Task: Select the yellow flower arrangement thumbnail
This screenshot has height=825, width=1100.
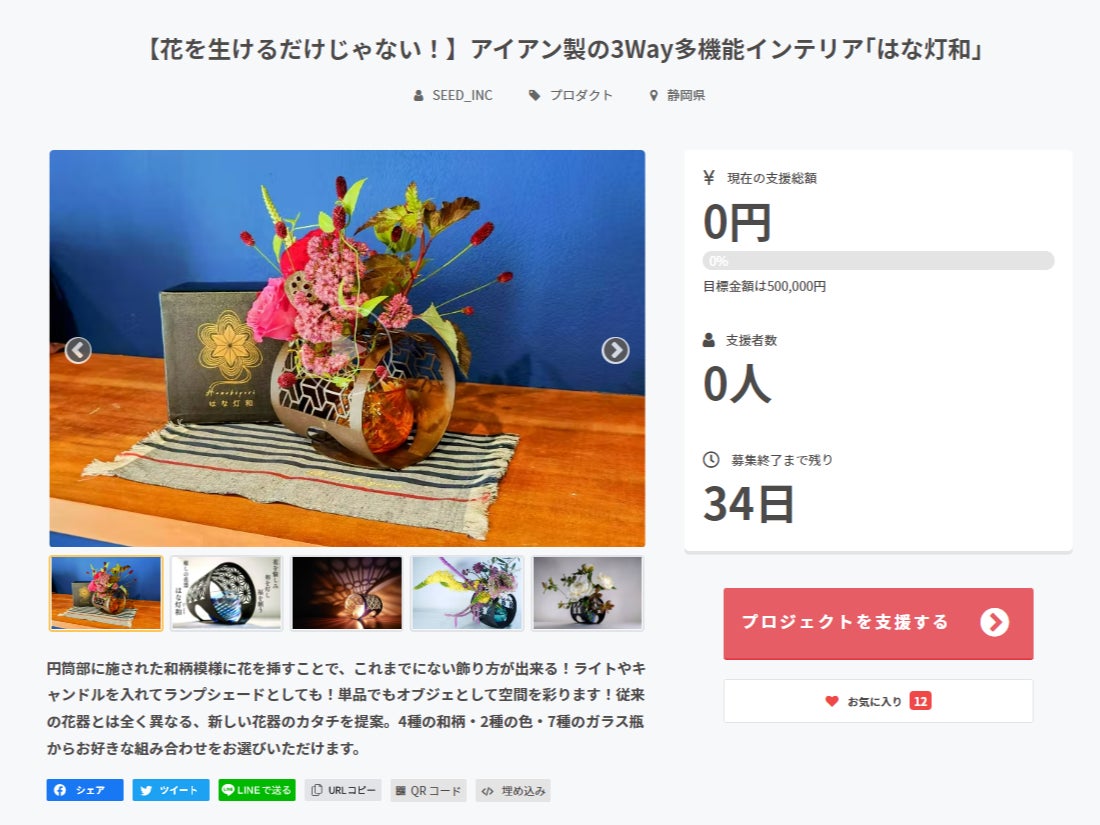Action: 467,593
